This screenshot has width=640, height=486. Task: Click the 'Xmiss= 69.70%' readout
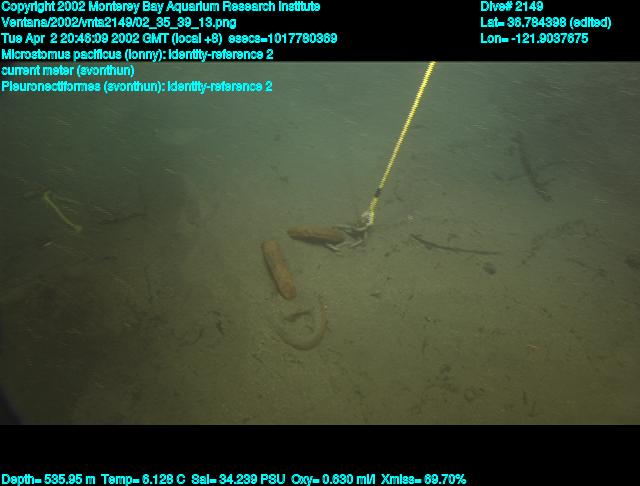[x=423, y=479]
